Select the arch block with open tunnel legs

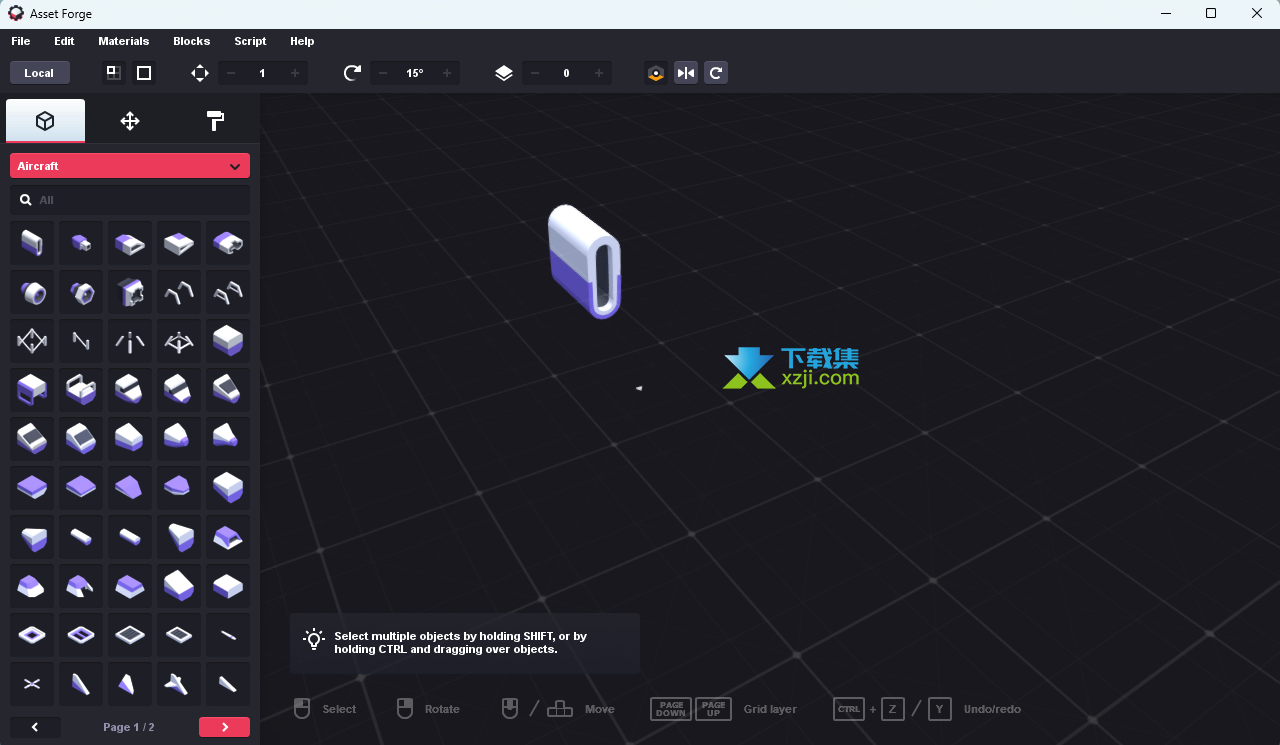81,586
